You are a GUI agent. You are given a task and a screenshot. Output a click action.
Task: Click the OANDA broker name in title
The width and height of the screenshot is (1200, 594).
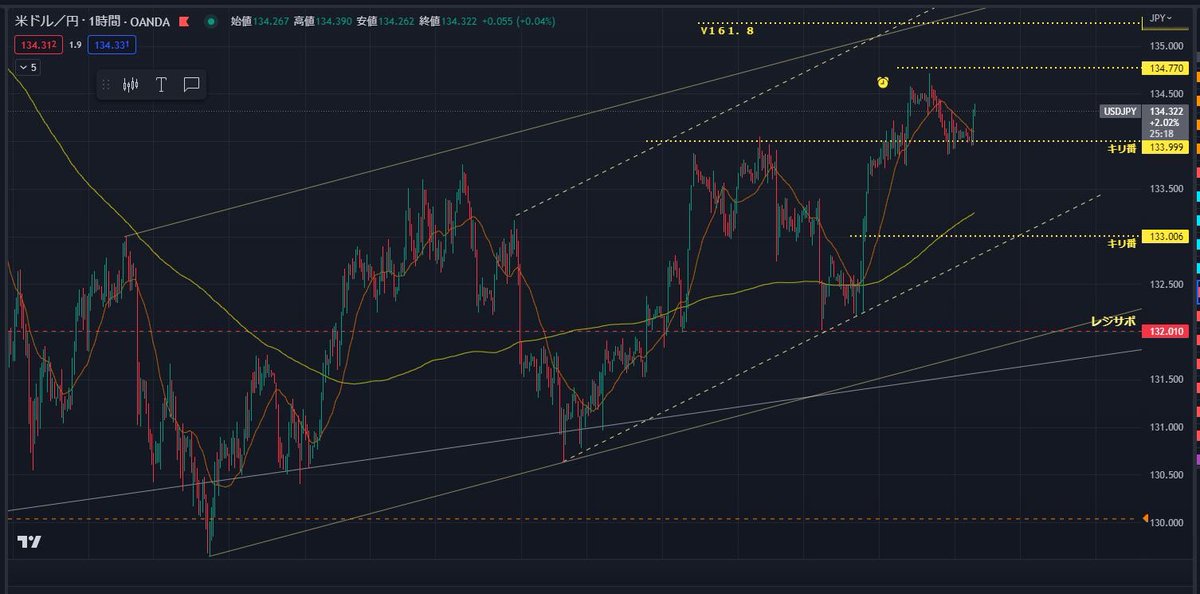tap(148, 20)
